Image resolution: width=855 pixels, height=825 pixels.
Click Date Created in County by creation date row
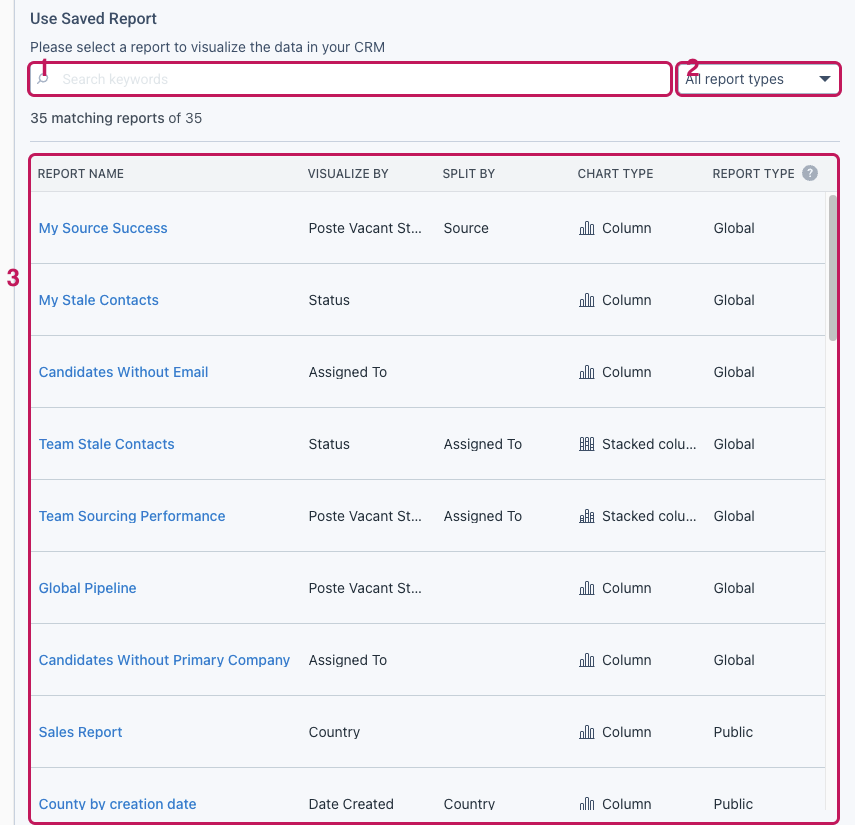[x=351, y=804]
